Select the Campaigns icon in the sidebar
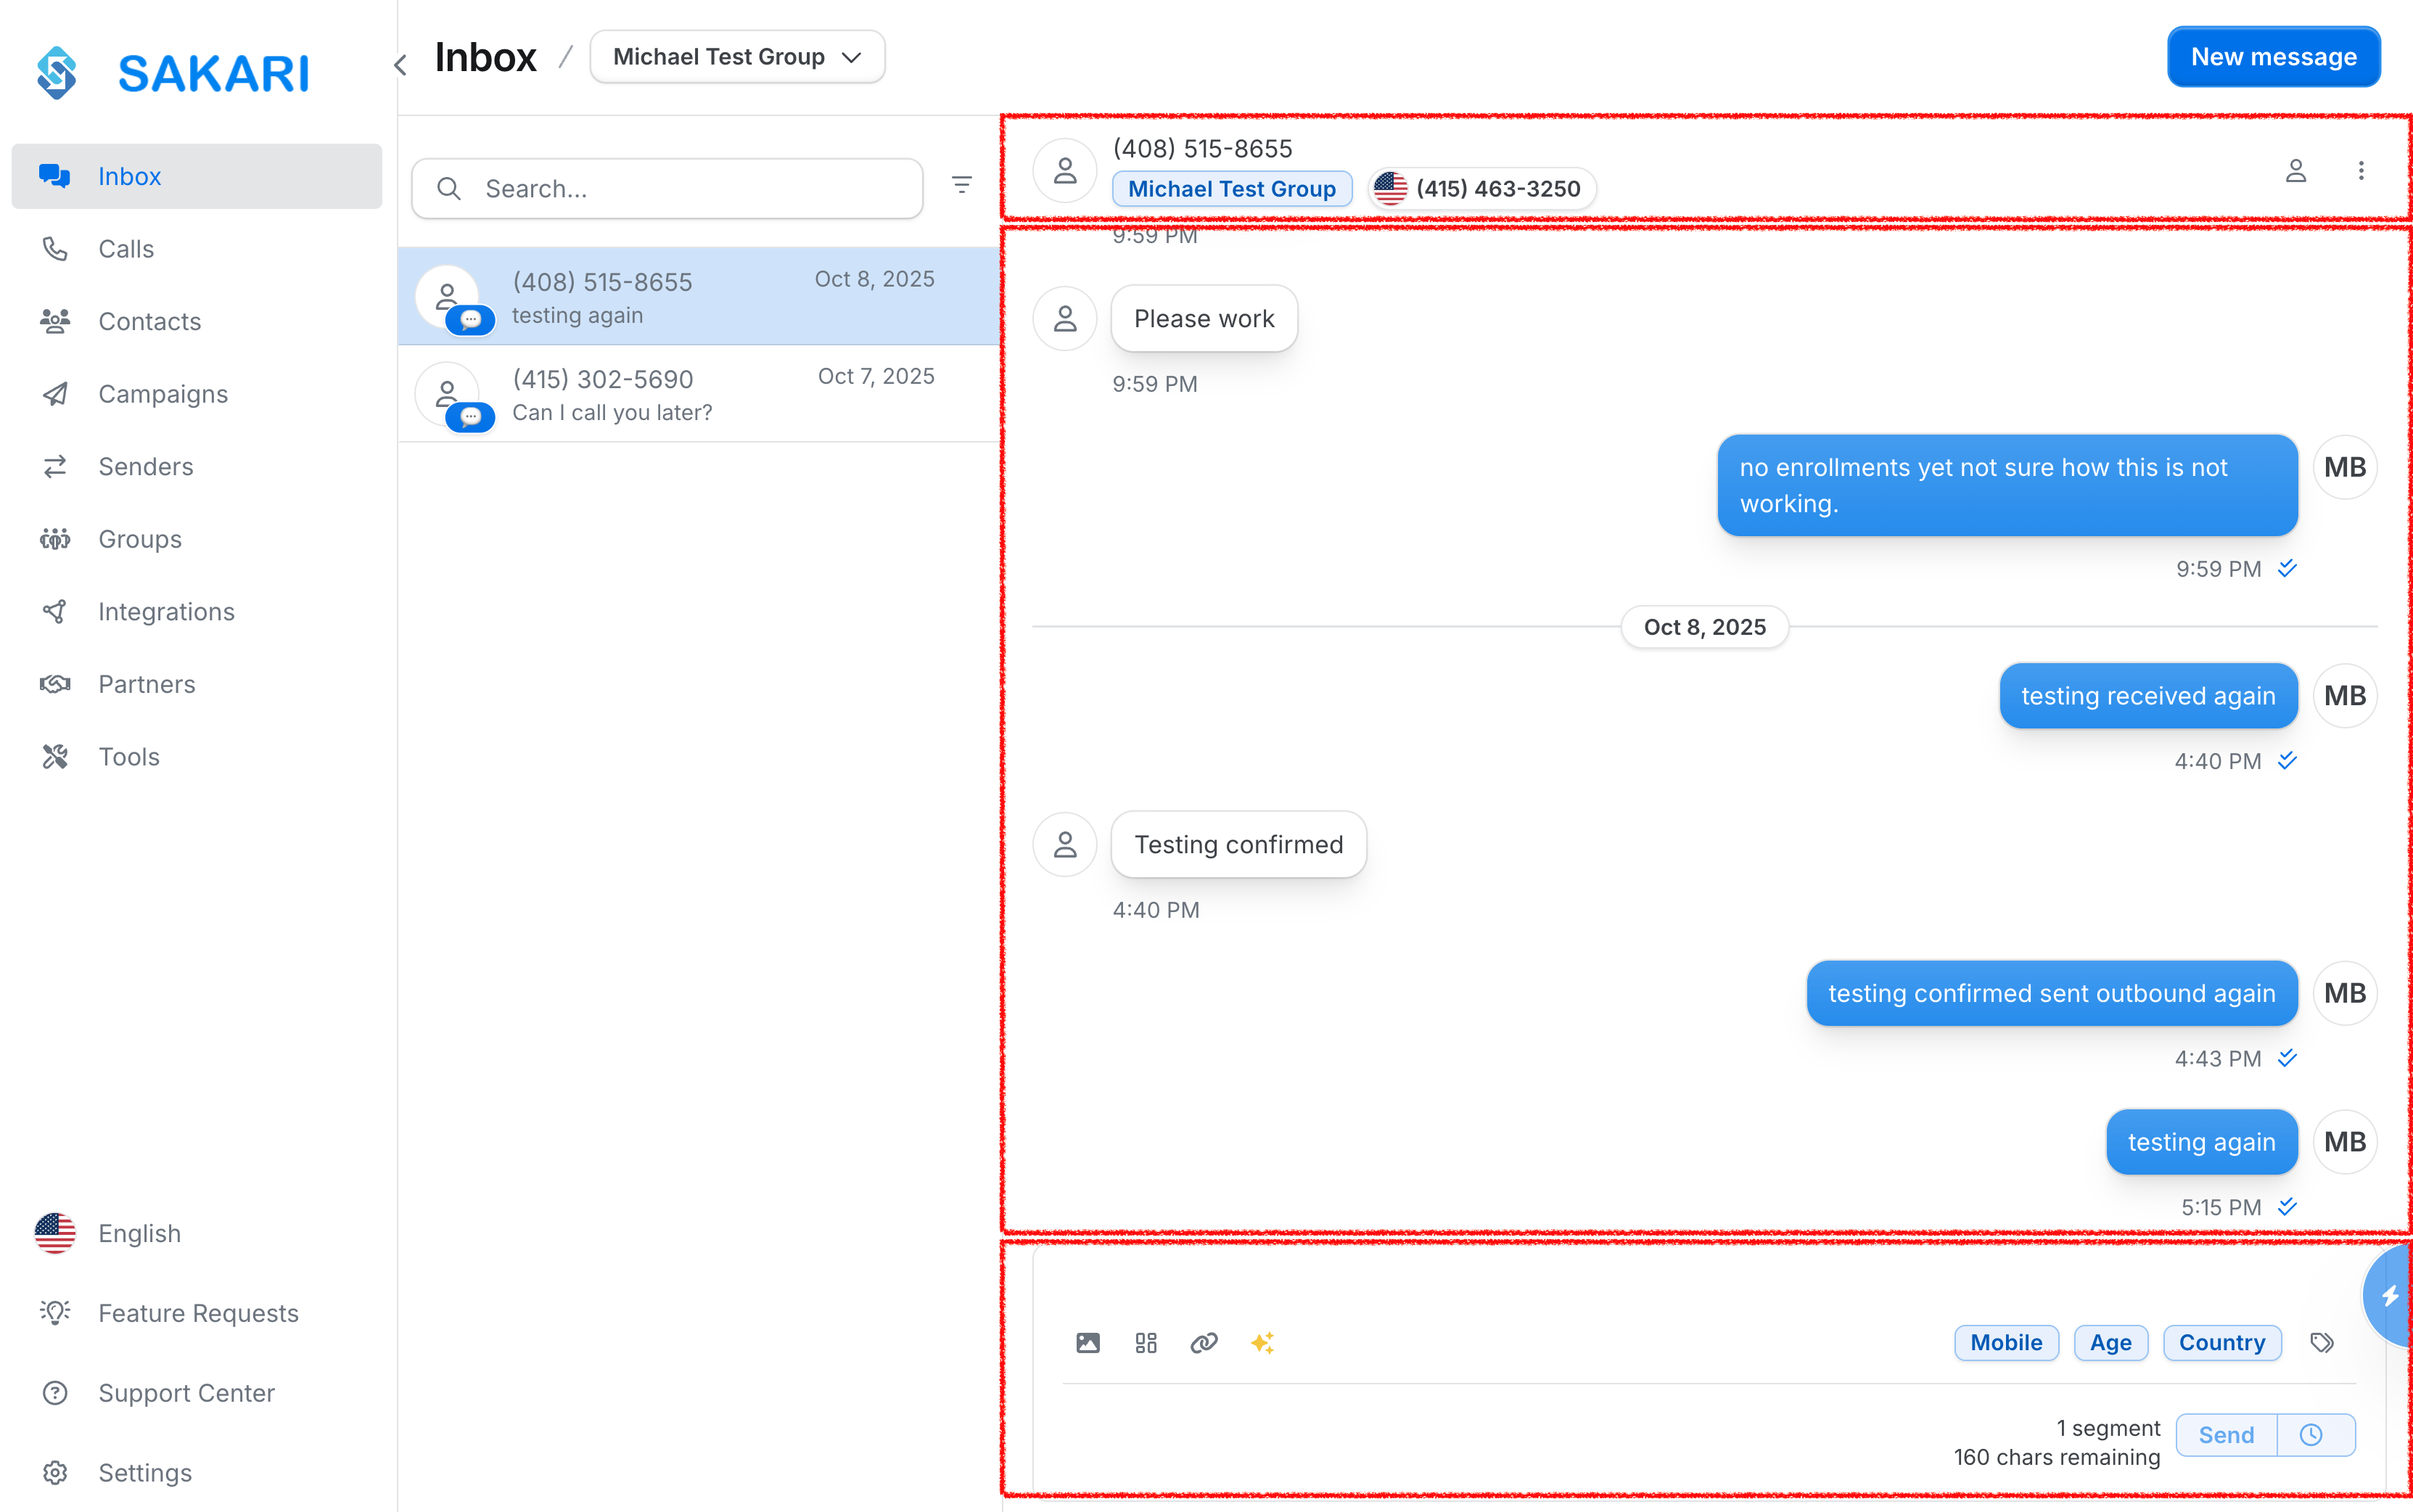This screenshot has width=2413, height=1512. 55,394
